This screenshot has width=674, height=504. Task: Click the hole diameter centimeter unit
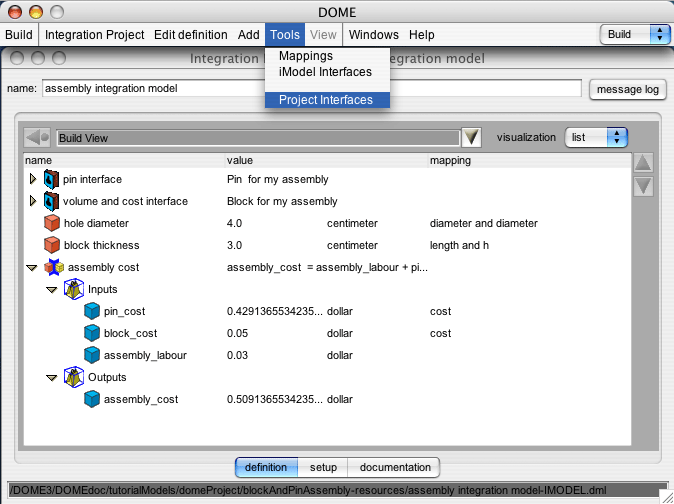coord(352,223)
